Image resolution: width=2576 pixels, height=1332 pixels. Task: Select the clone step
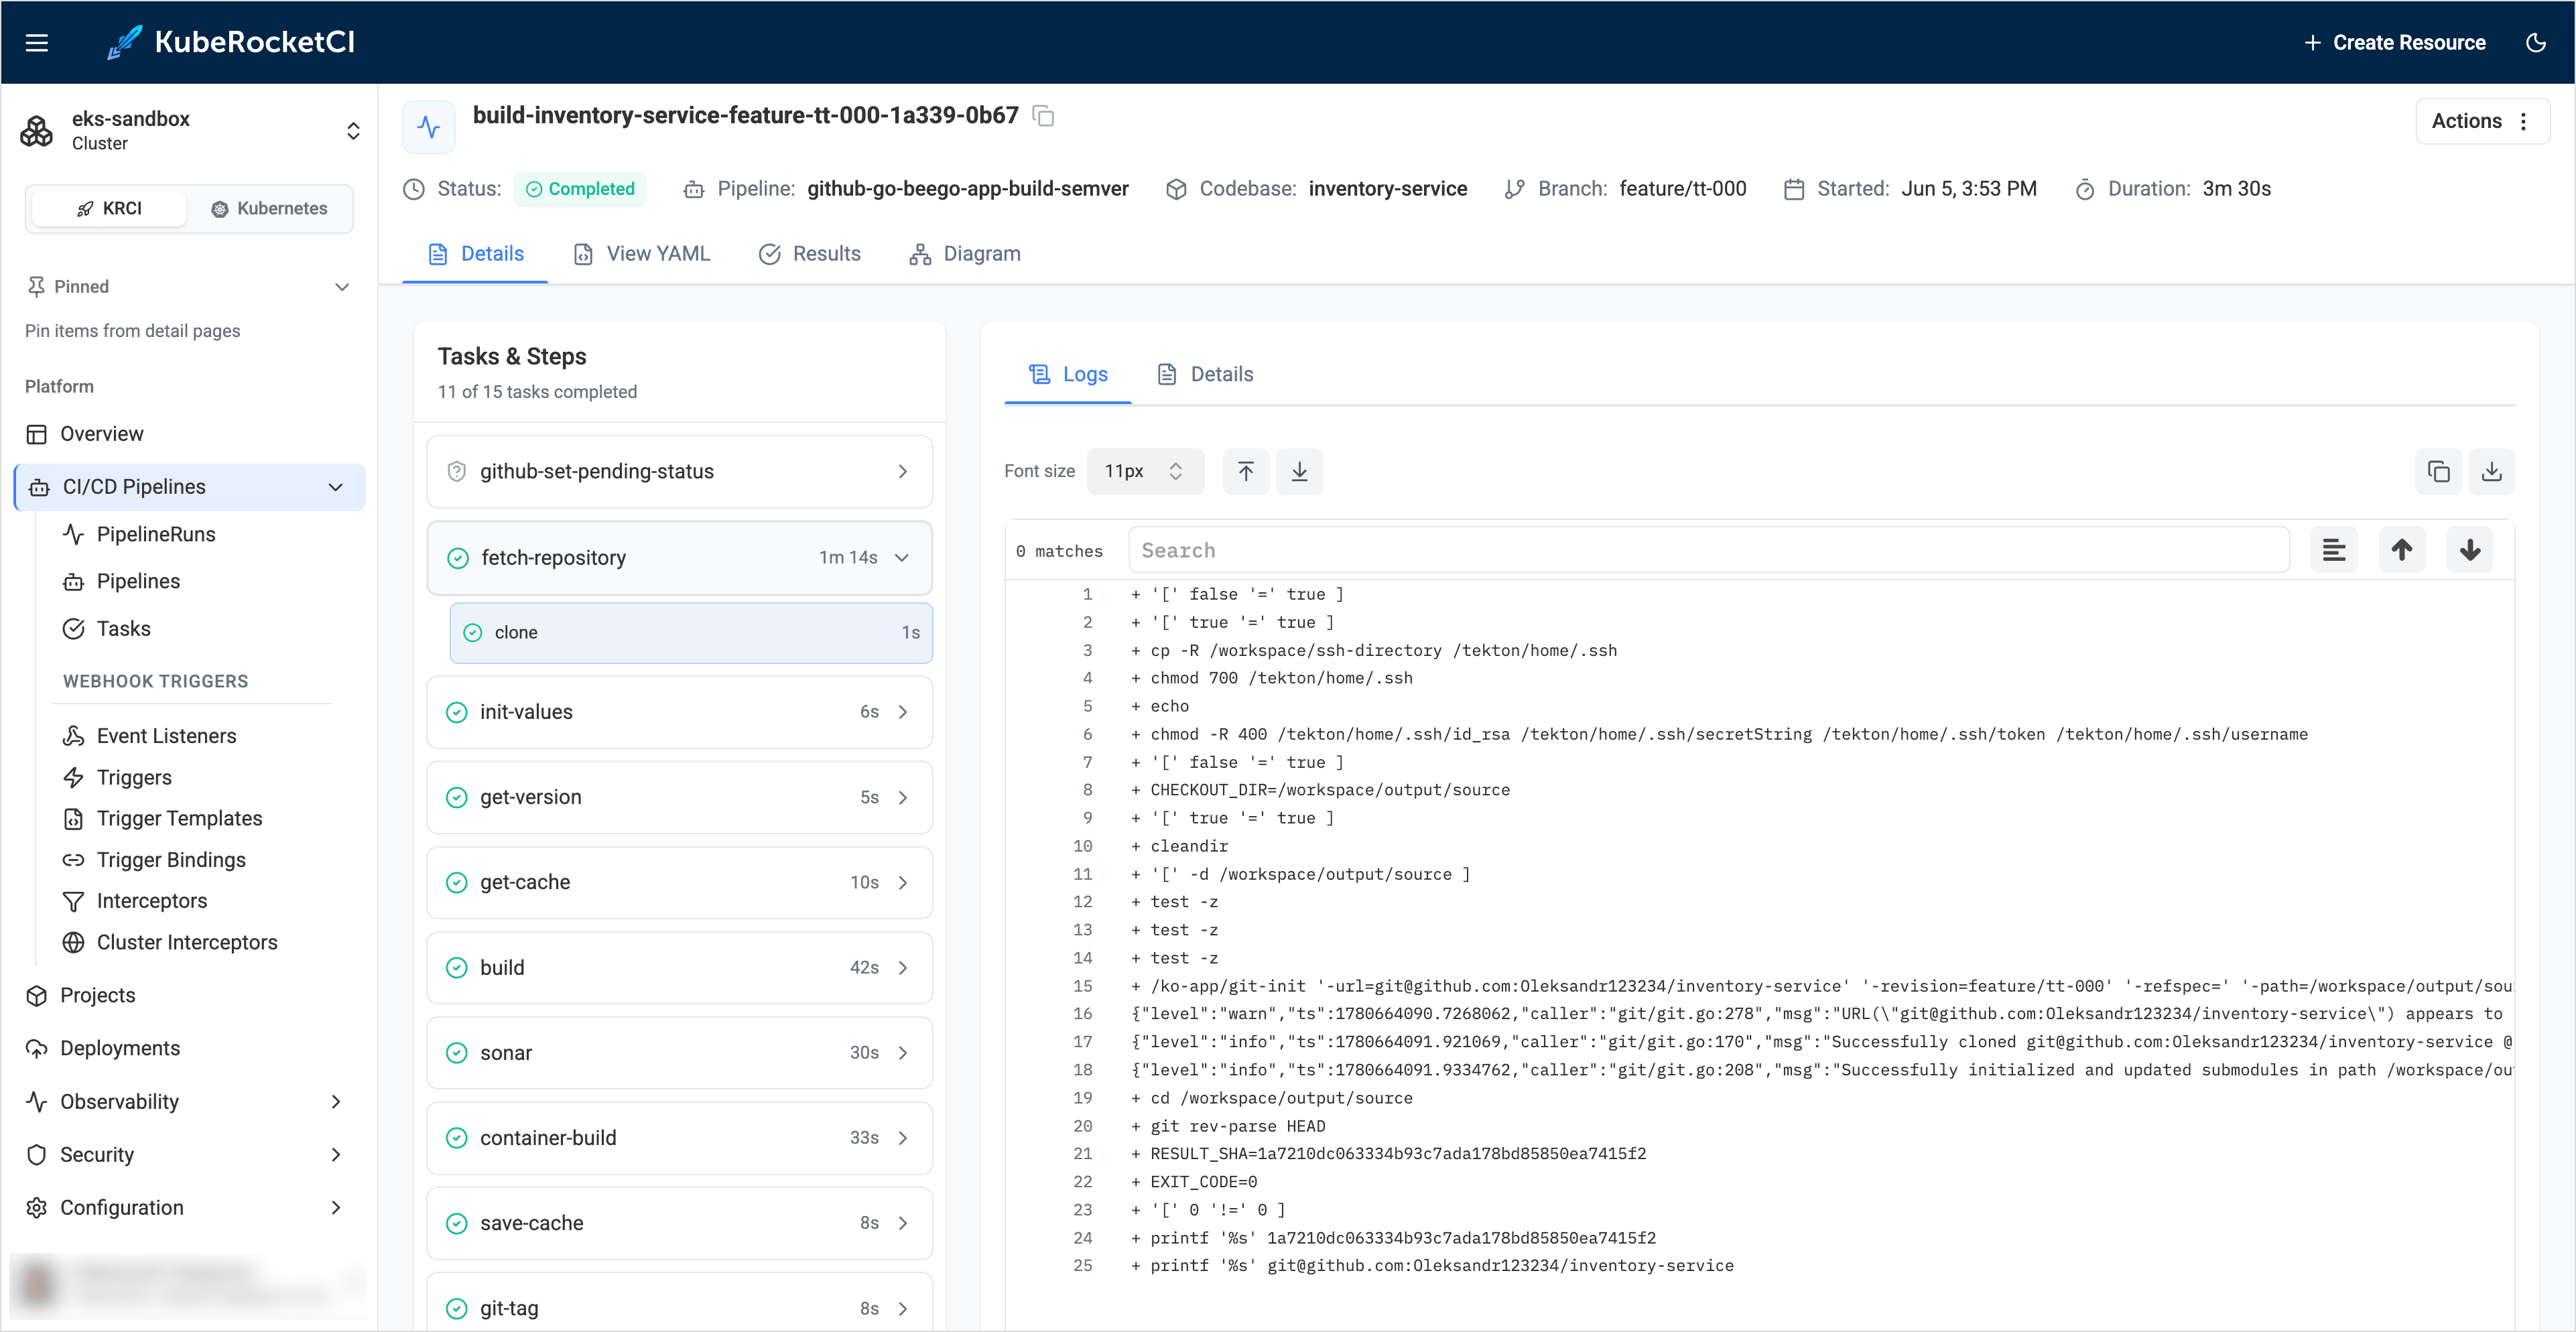click(x=691, y=632)
